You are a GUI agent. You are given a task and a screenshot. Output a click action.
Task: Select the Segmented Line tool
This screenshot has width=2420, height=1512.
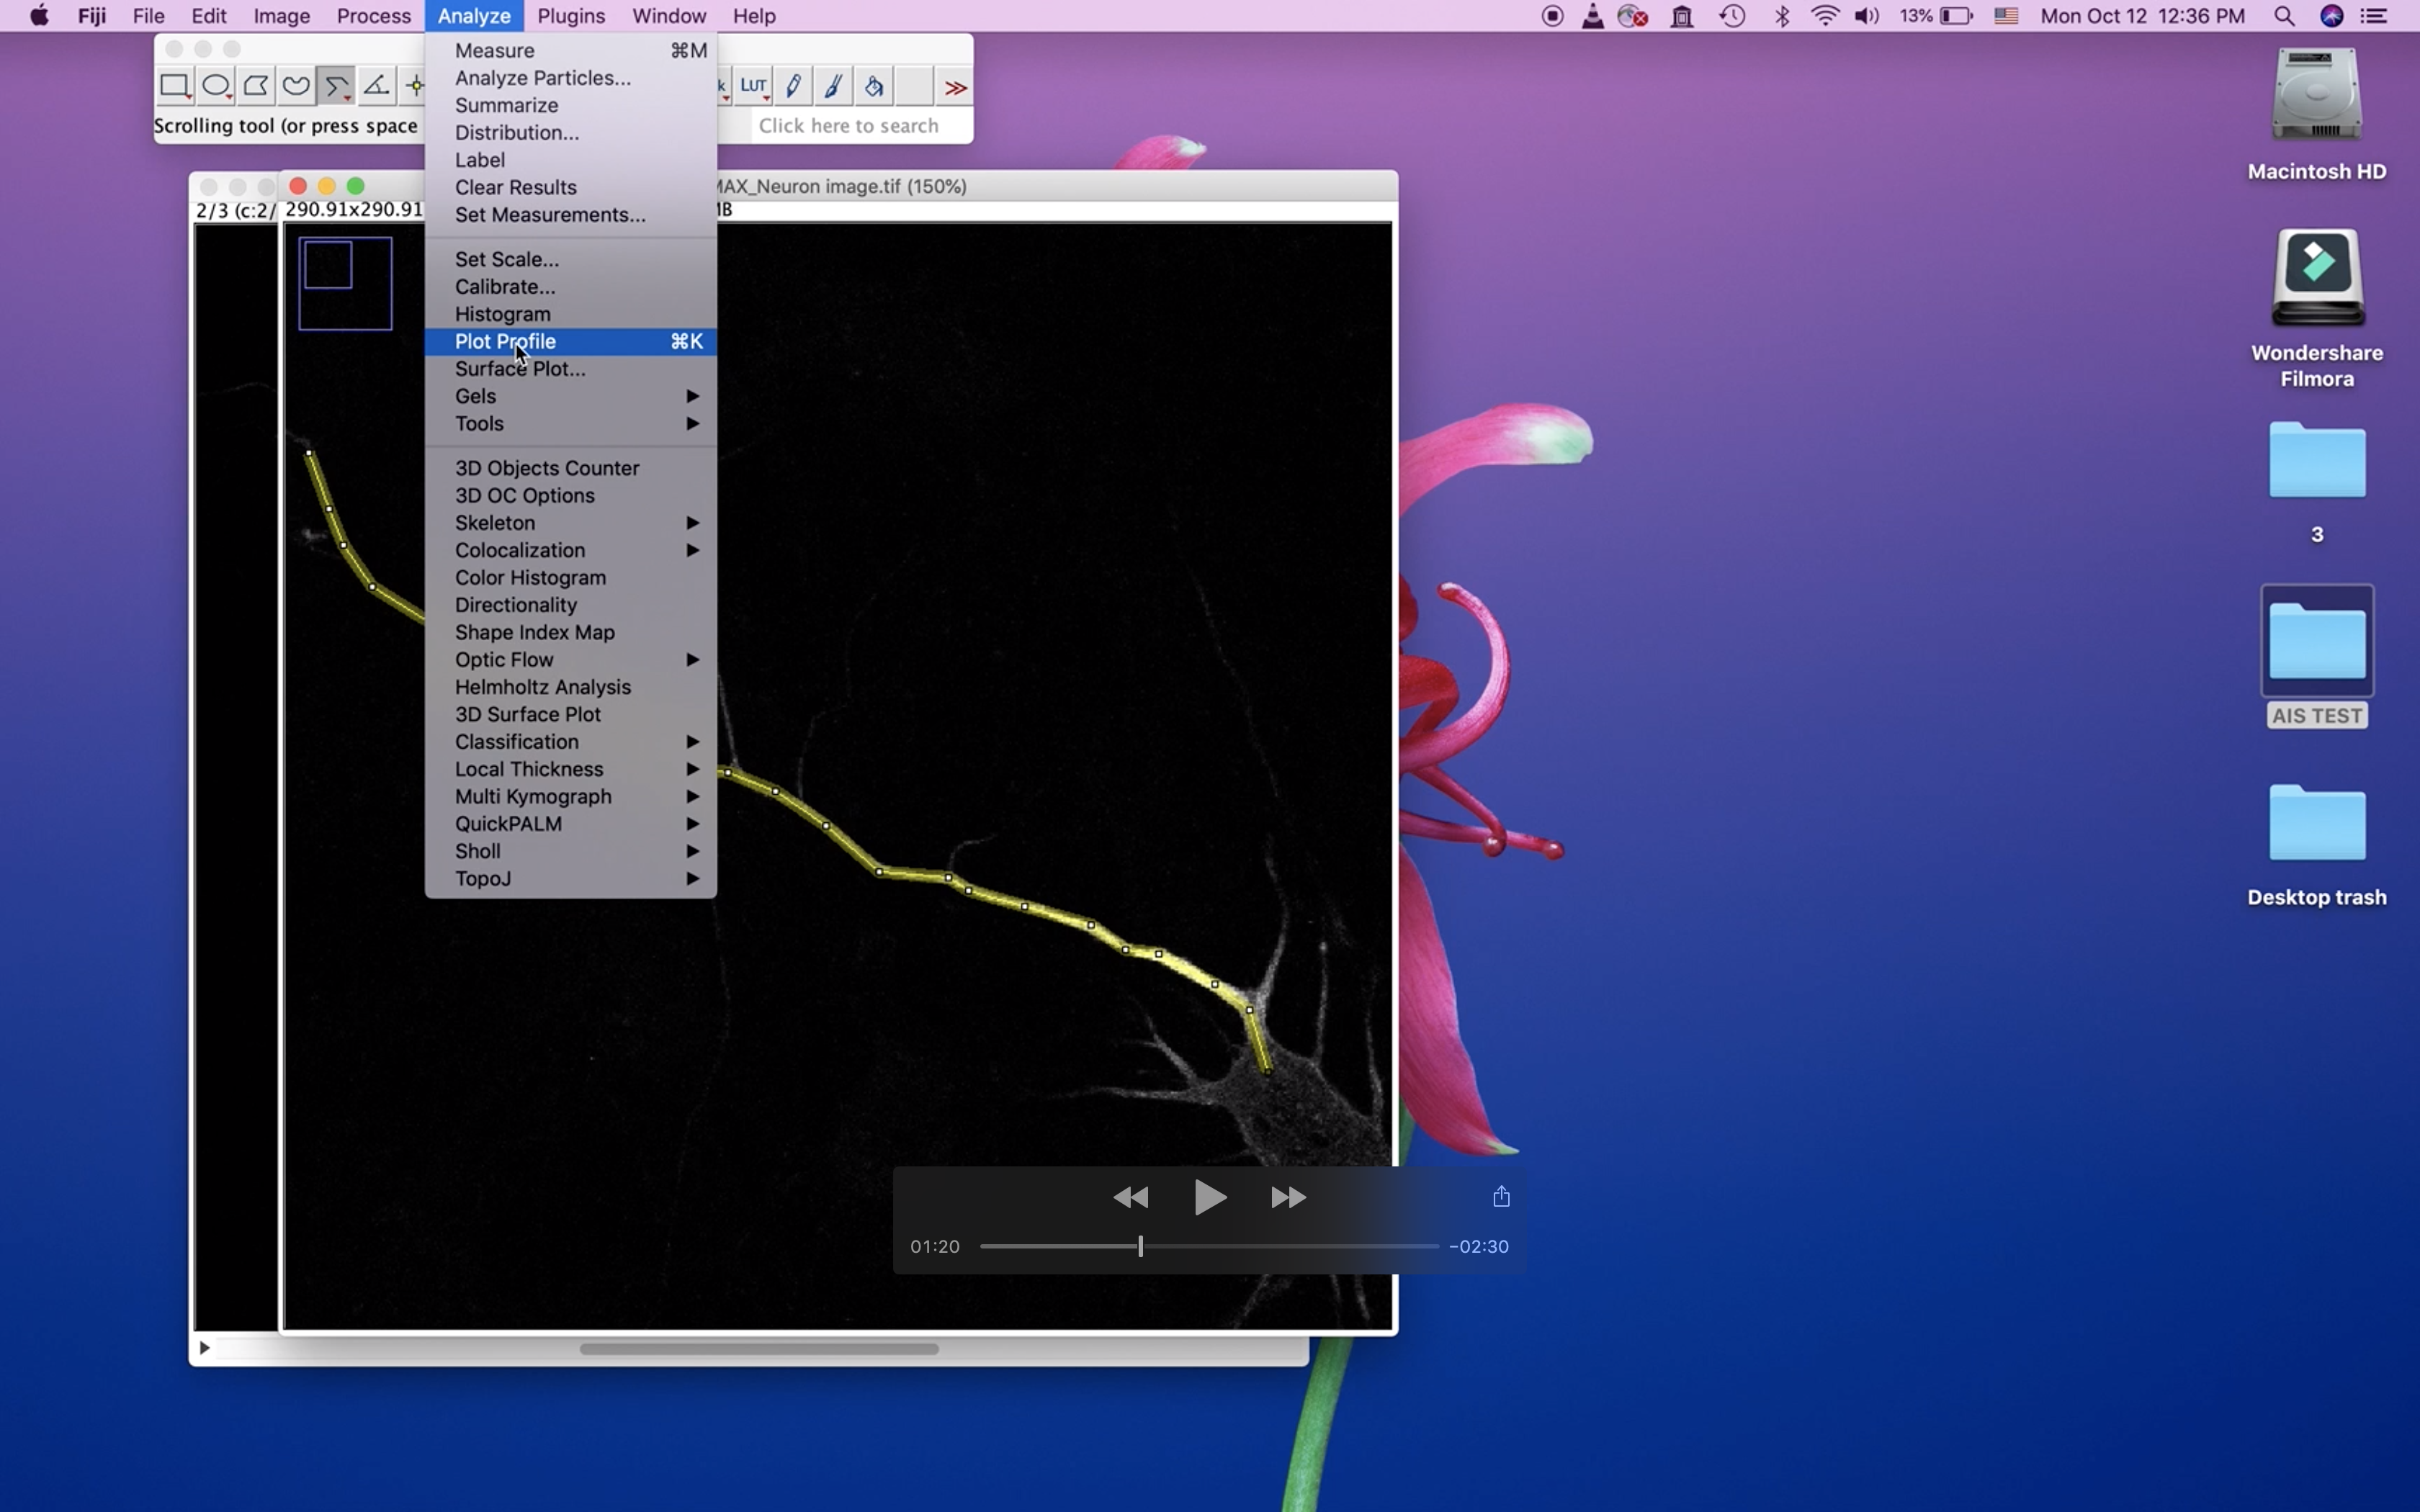337,86
